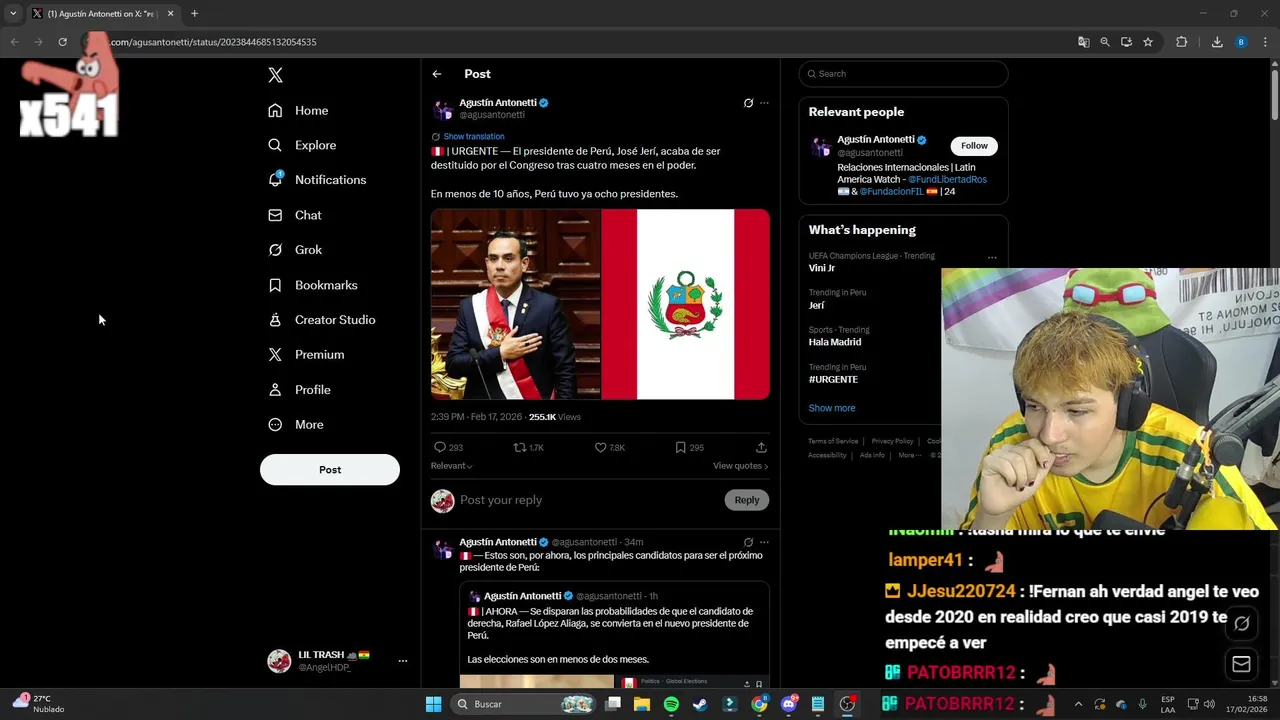The height and width of the screenshot is (720, 1280).
Task: Click the X logo in the sidebar
Action: point(275,75)
